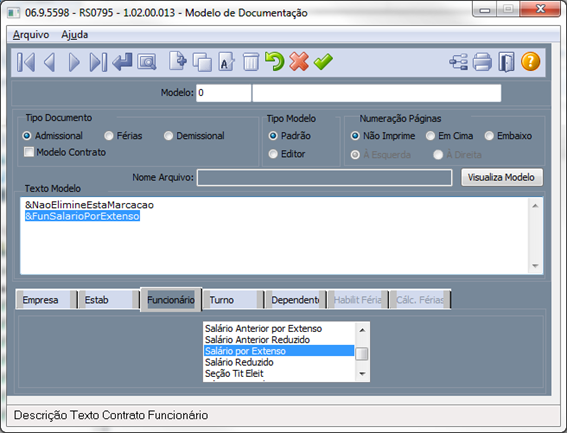This screenshot has width=567, height=433.
Task: Click the list scrollbar down arrow
Action: coord(362,374)
